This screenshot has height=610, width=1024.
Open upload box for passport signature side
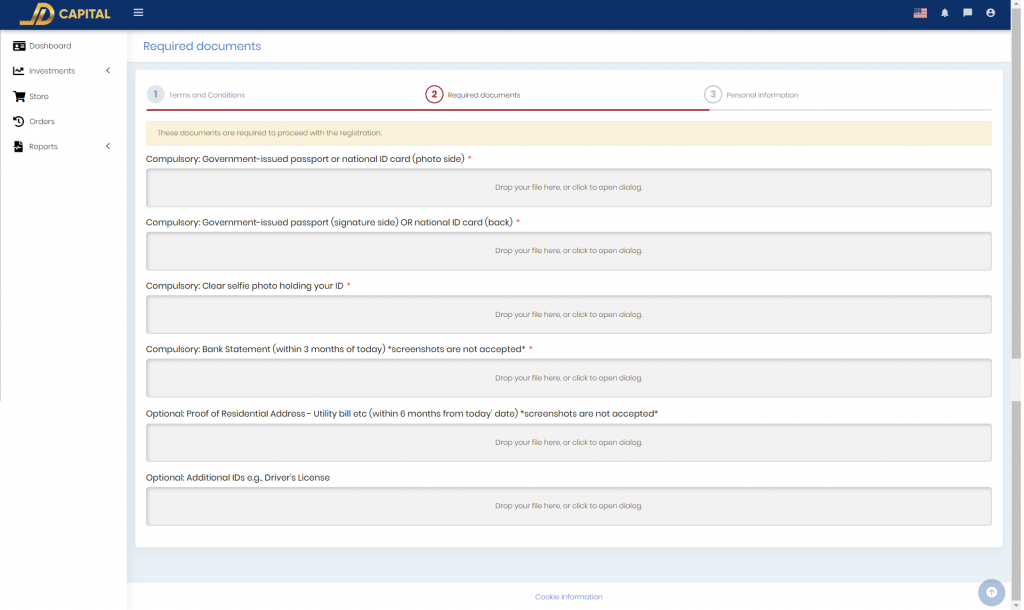point(568,251)
